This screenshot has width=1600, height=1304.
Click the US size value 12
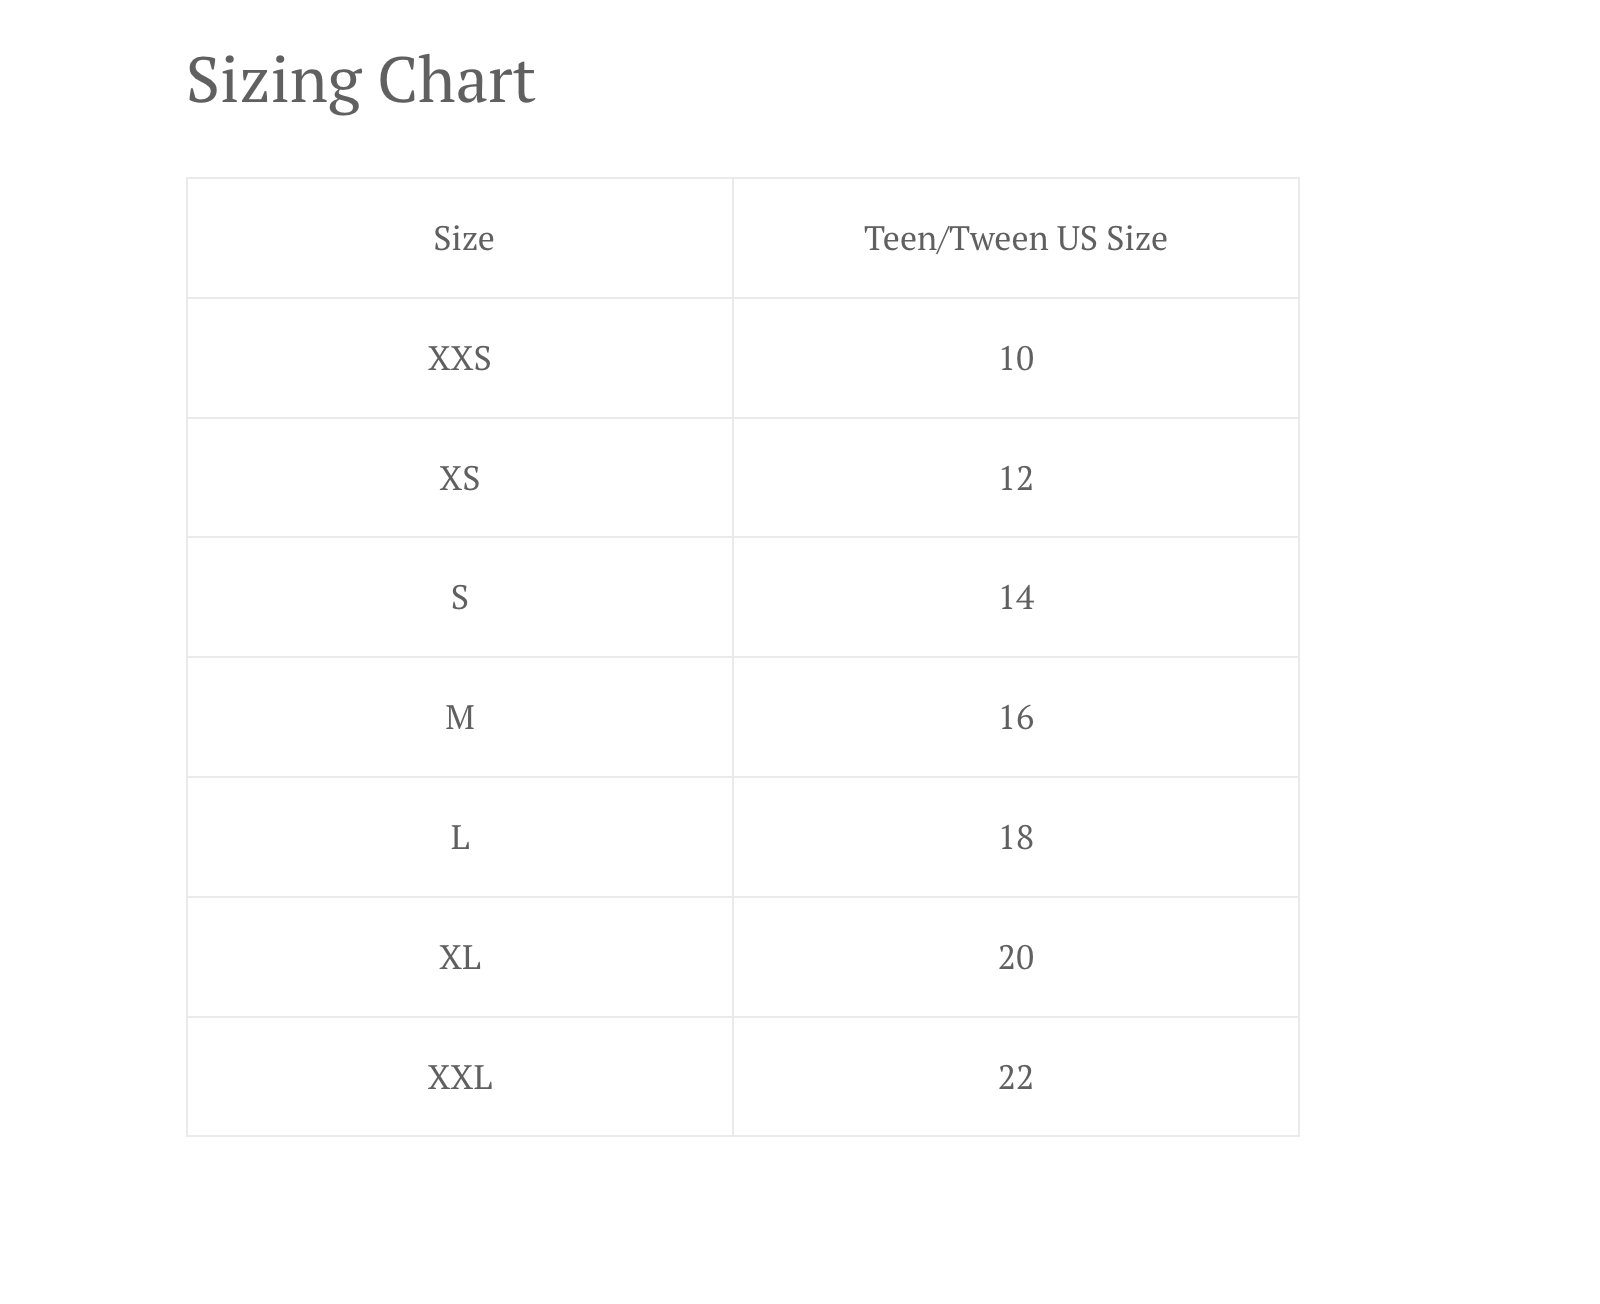1016,479
